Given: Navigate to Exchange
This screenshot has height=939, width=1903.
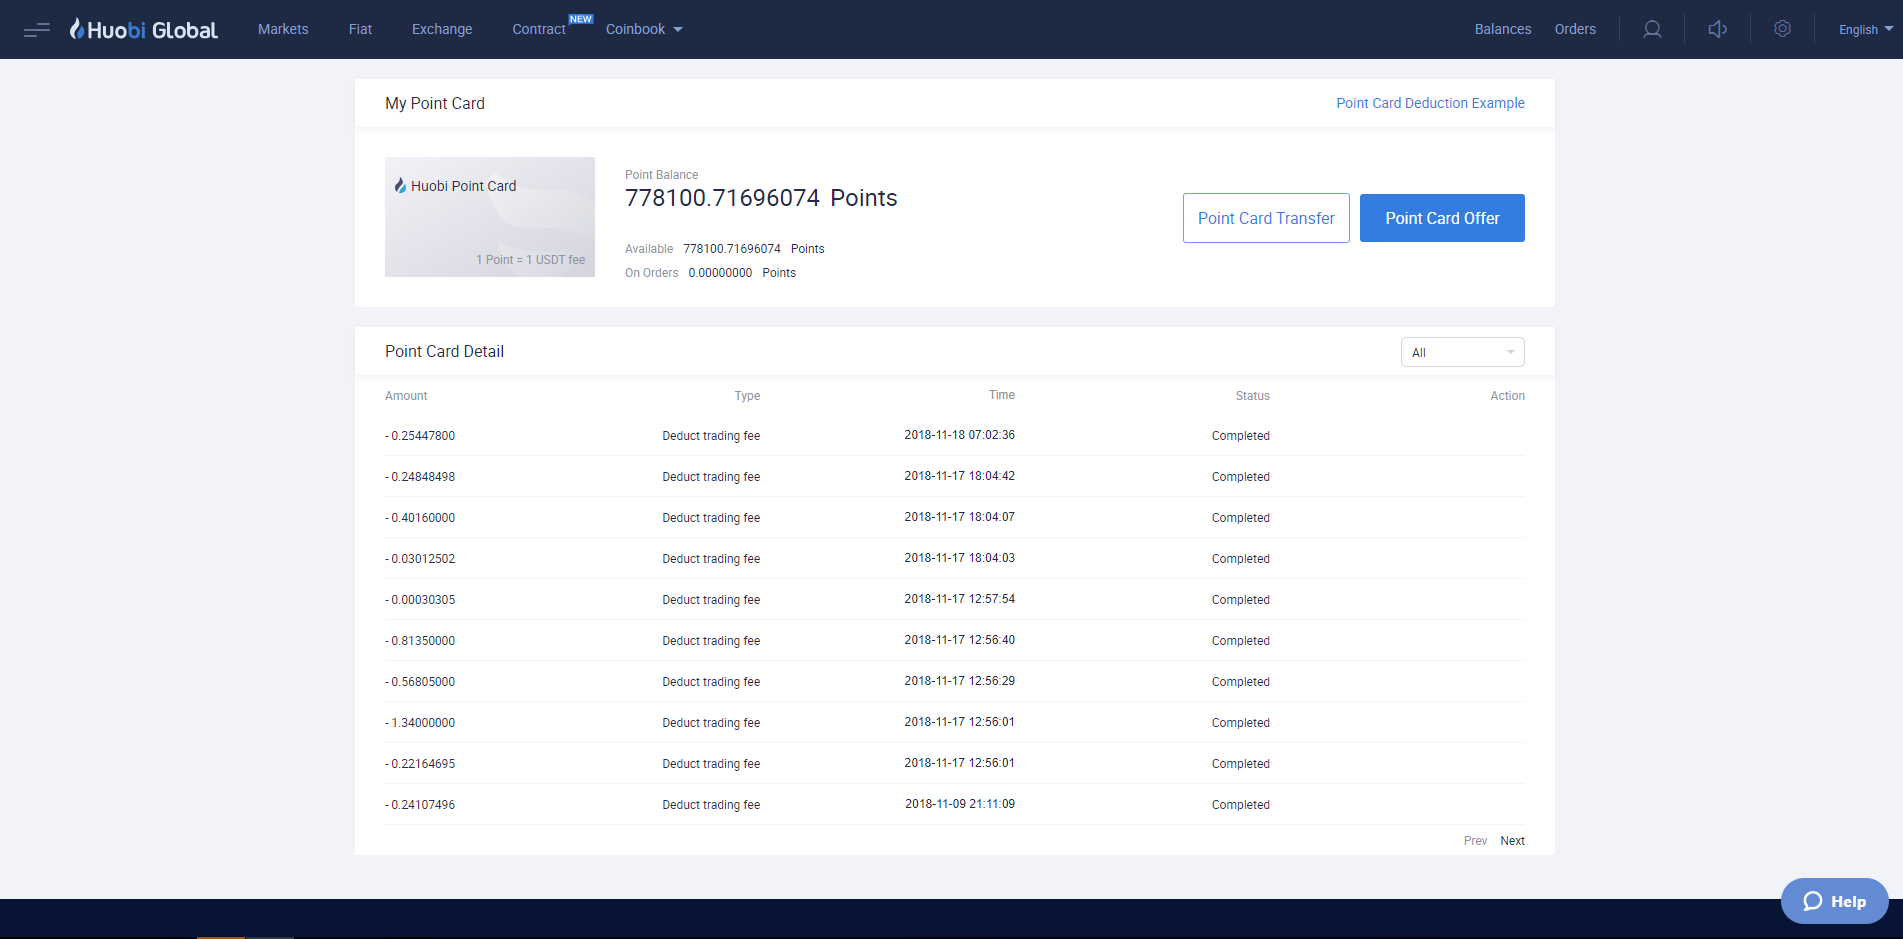Looking at the screenshot, I should [442, 29].
